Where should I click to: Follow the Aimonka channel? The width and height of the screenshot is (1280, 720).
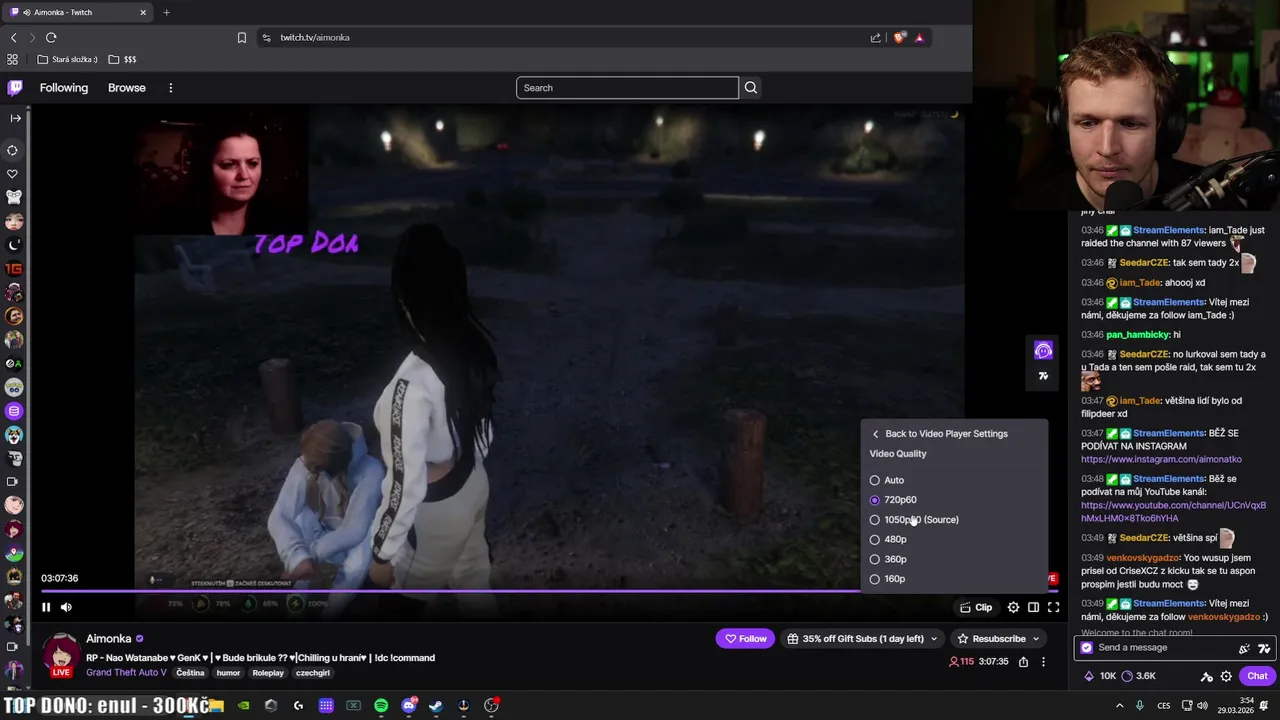click(745, 638)
